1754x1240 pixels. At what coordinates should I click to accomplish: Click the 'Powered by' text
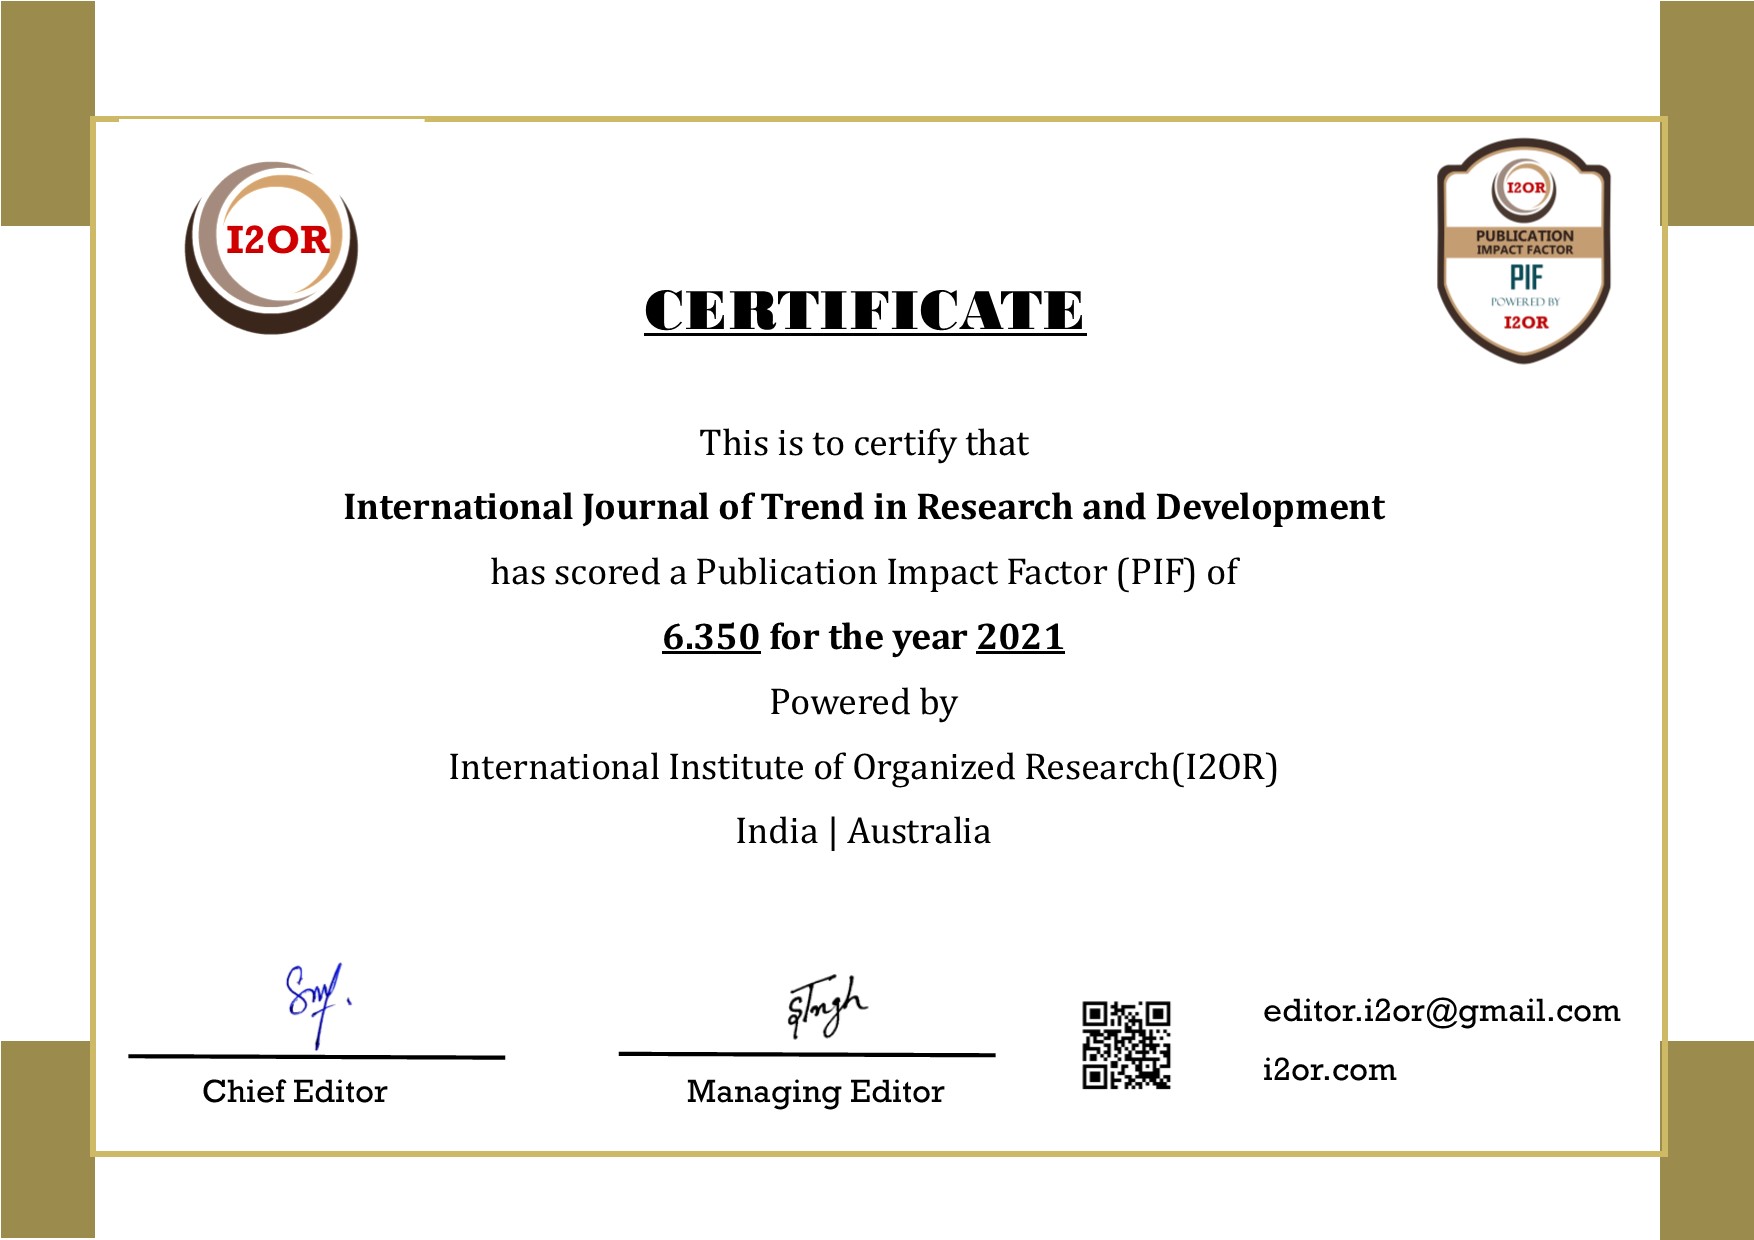point(864,702)
